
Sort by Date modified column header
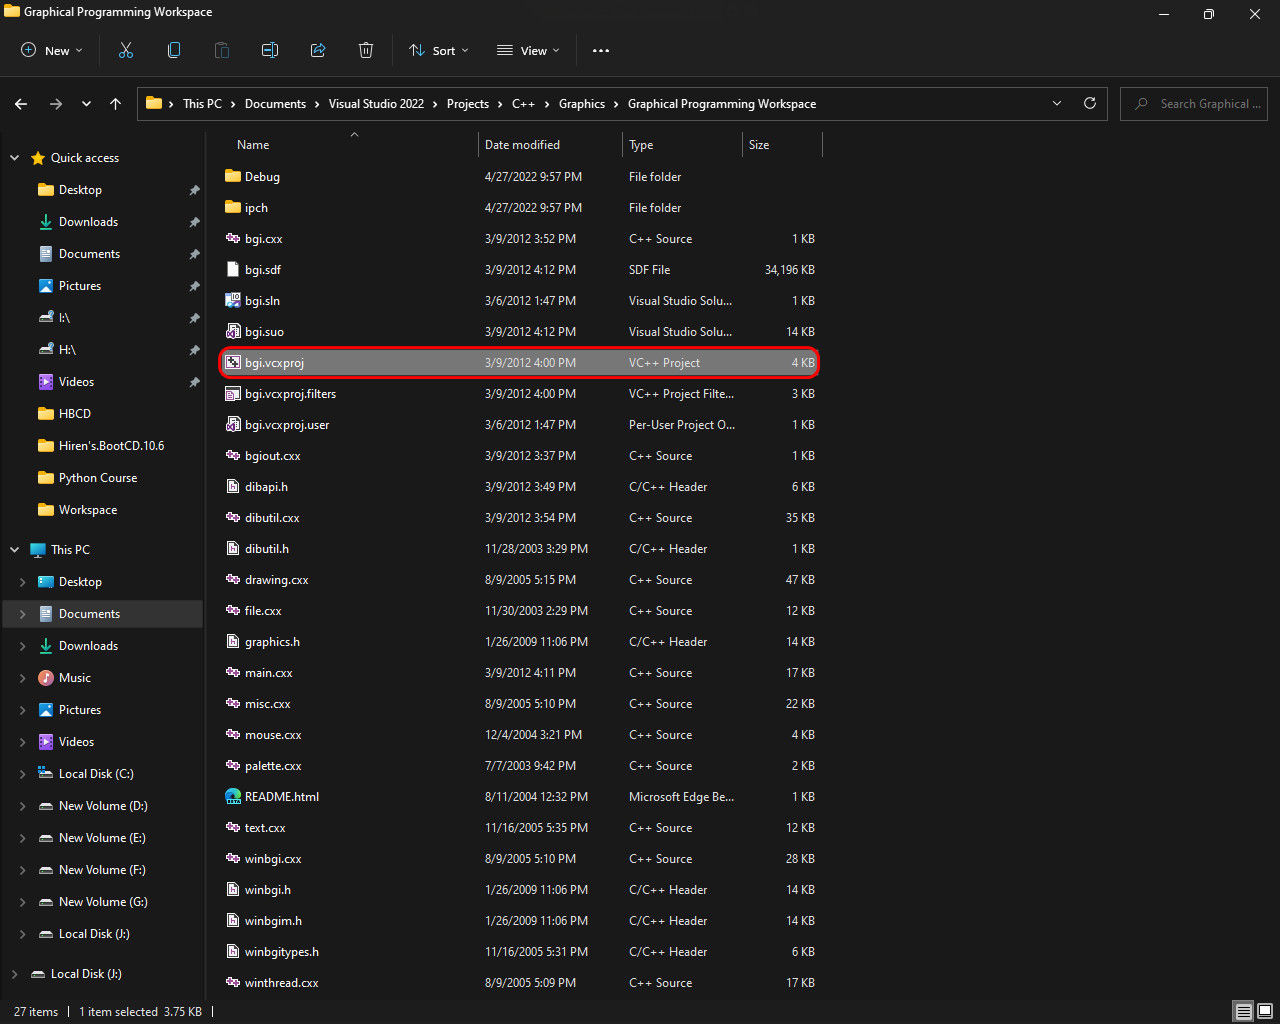click(x=550, y=145)
